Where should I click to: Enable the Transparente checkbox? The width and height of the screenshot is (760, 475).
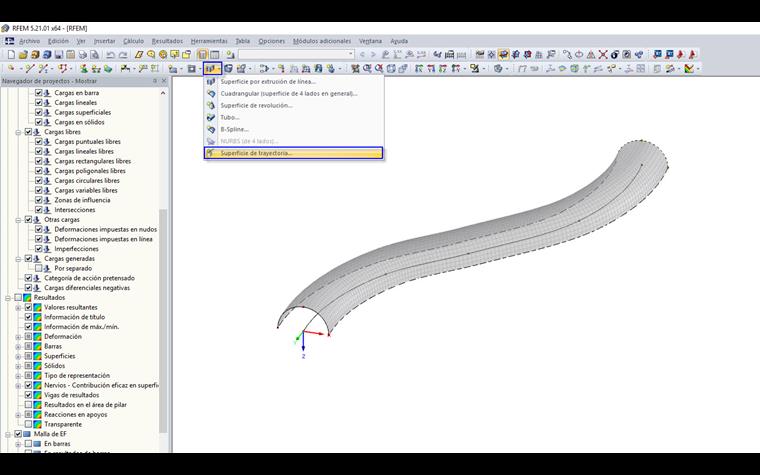tap(29, 424)
